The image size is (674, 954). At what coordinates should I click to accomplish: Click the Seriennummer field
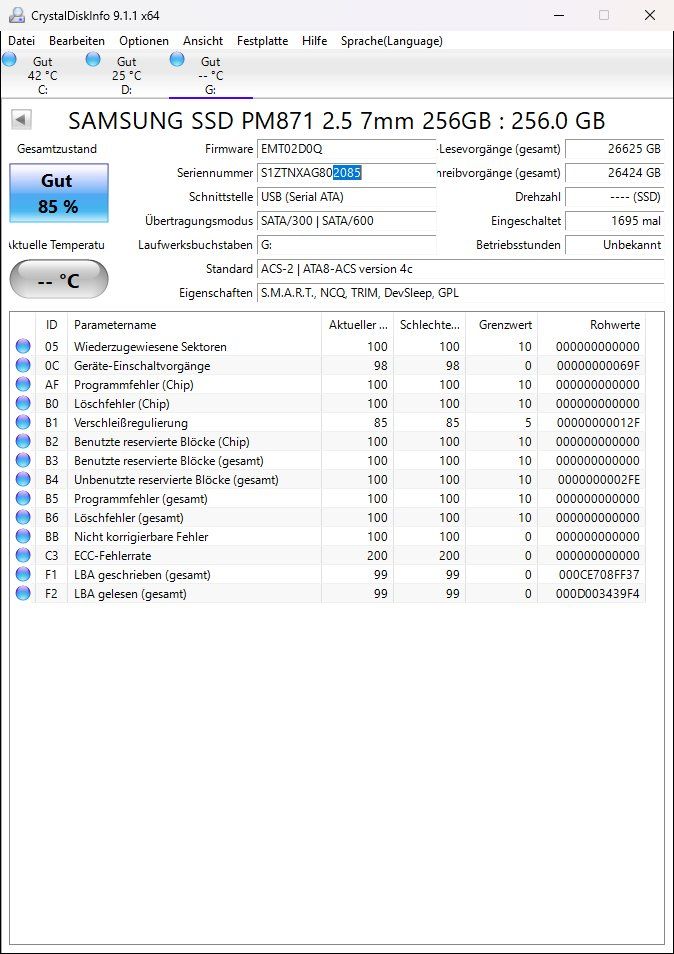(x=347, y=173)
